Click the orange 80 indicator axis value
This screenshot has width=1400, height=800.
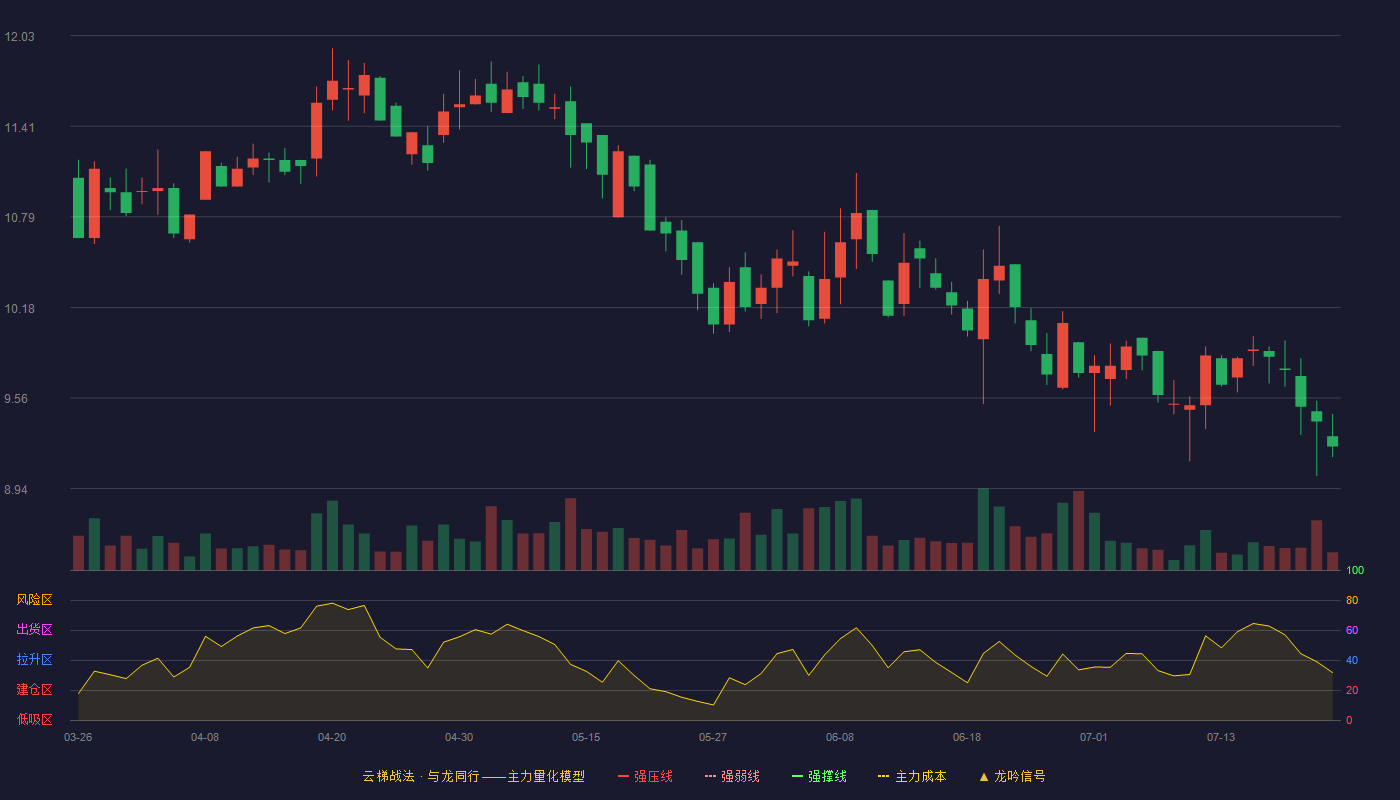[1352, 601]
